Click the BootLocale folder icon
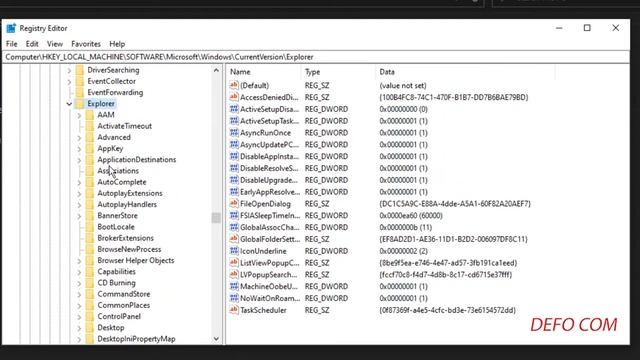Viewport: 640px width, 360px height. [x=90, y=227]
